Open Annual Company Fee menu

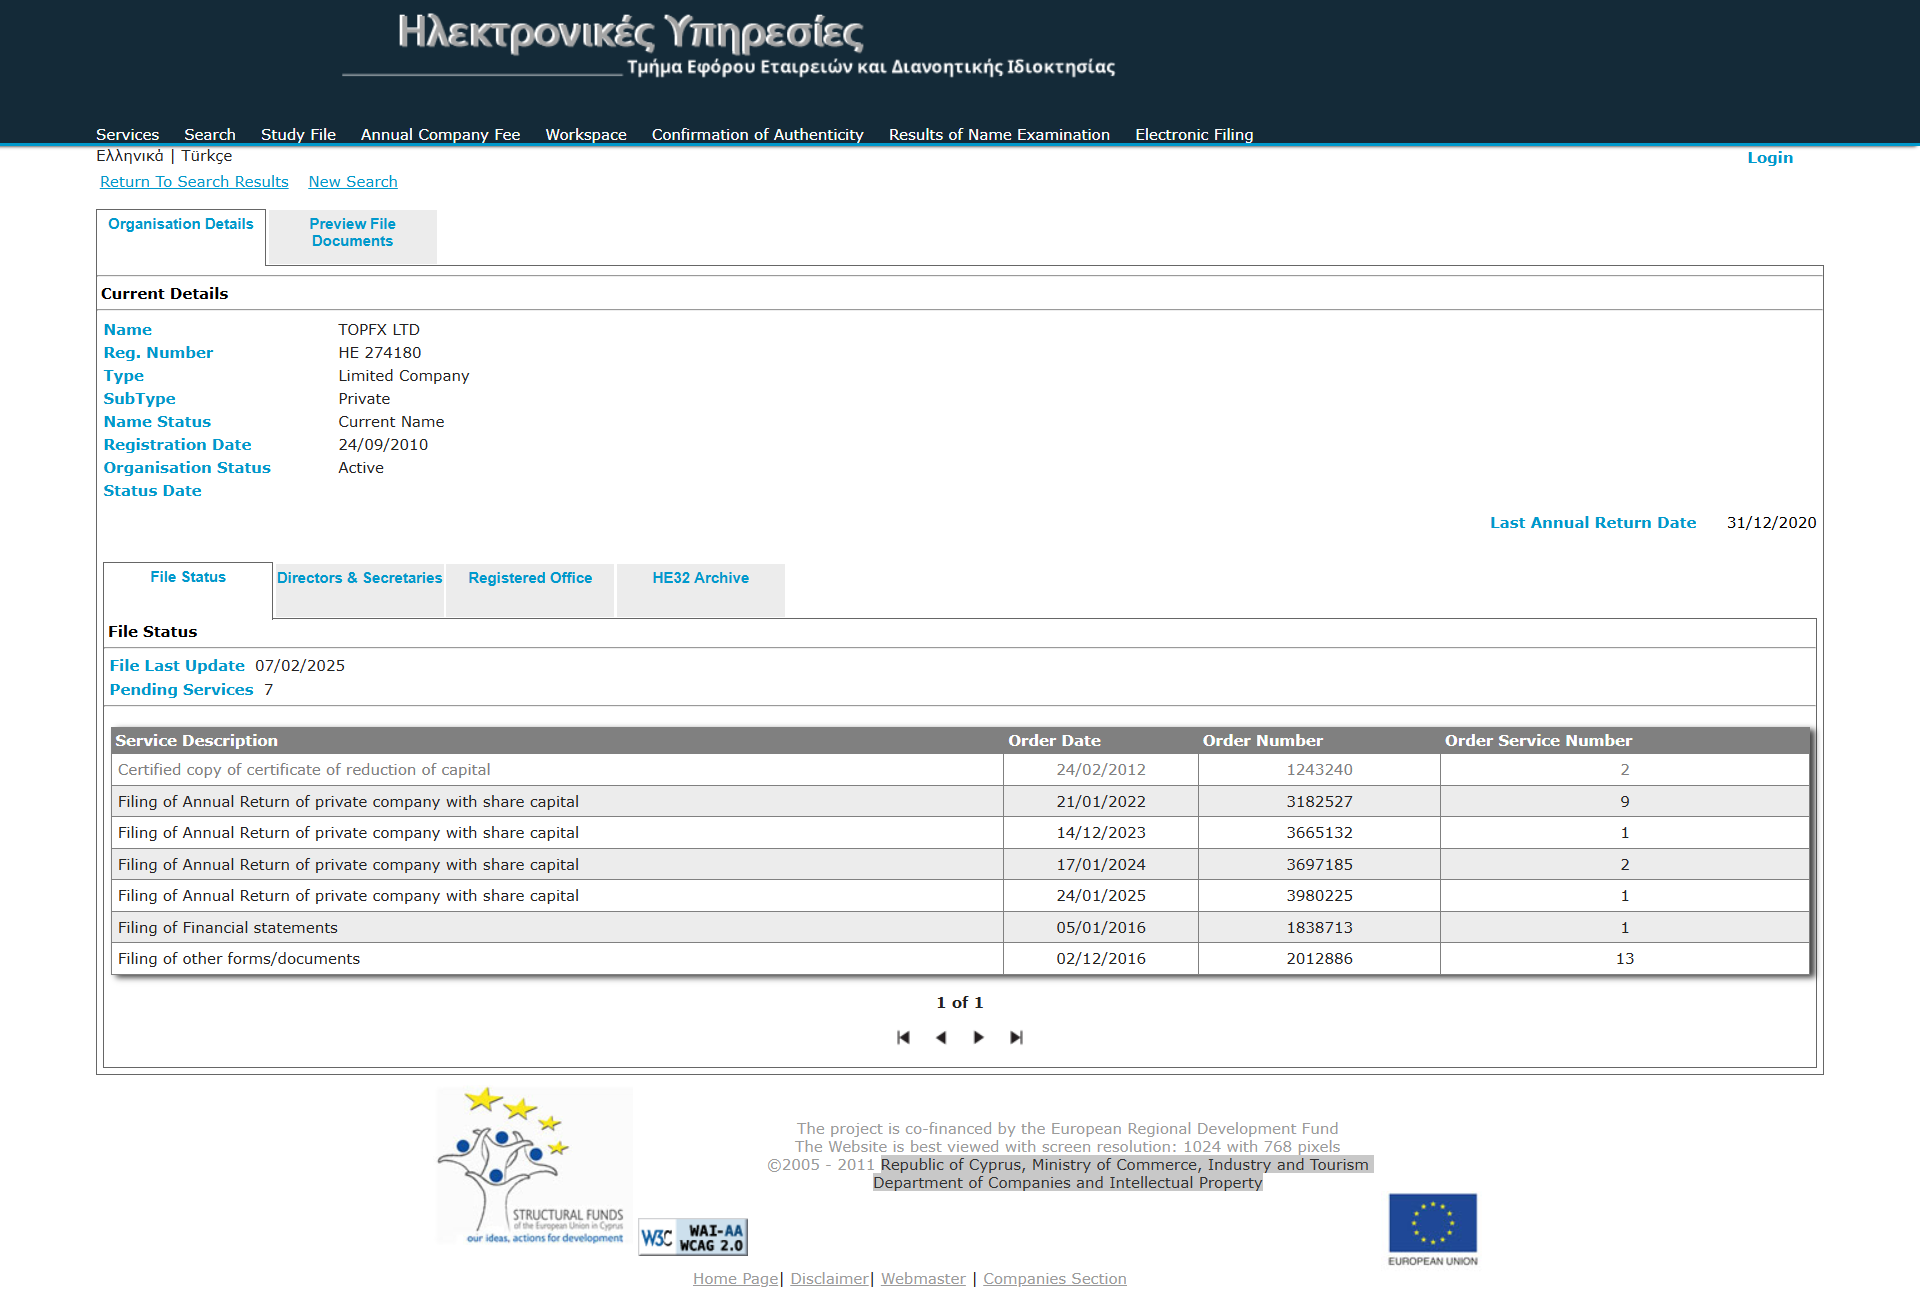(441, 134)
